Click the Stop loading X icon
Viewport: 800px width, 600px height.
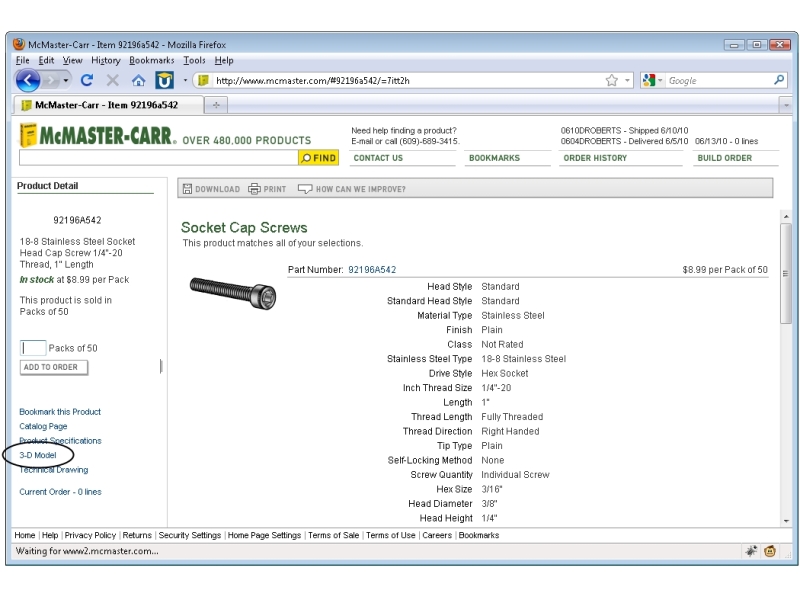click(112, 80)
